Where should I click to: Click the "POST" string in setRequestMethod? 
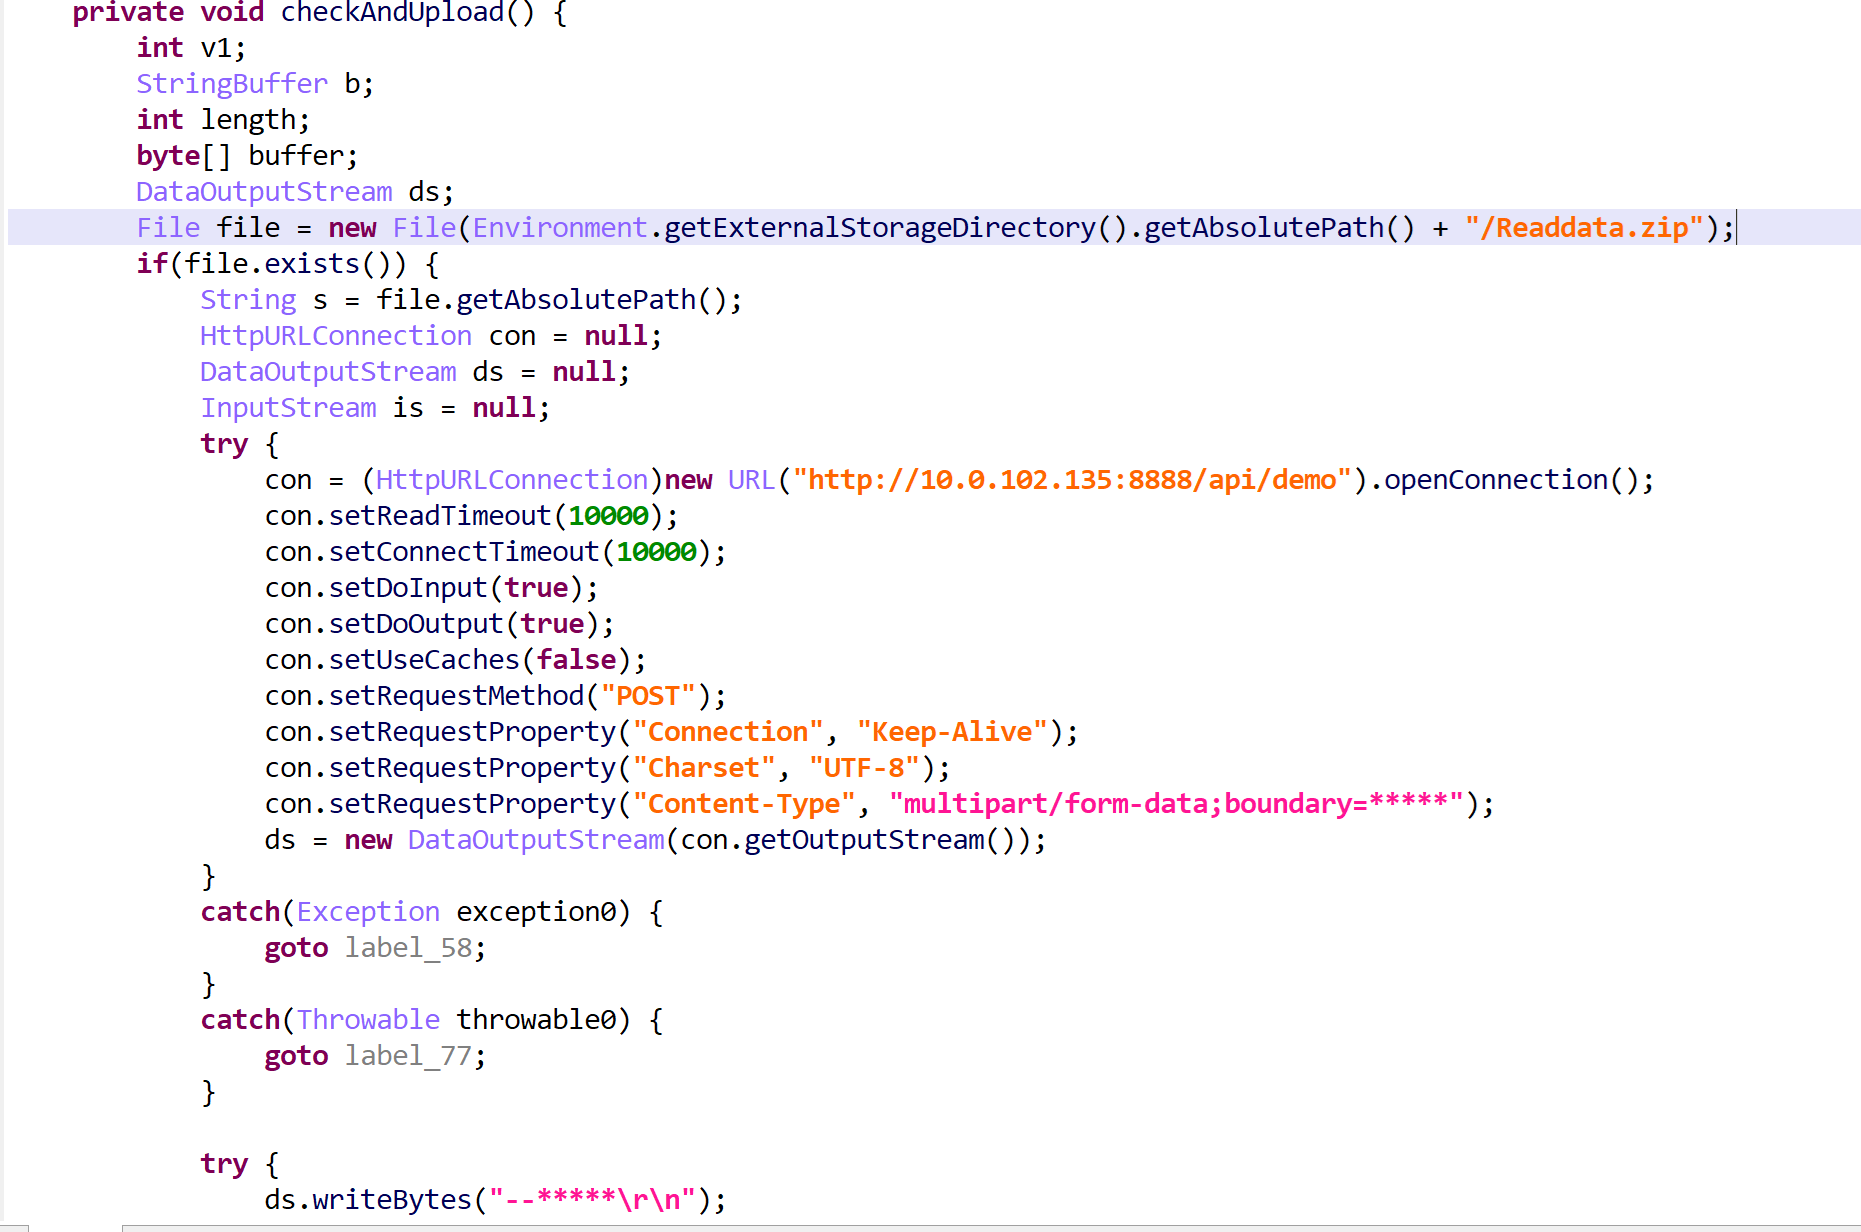click(648, 696)
